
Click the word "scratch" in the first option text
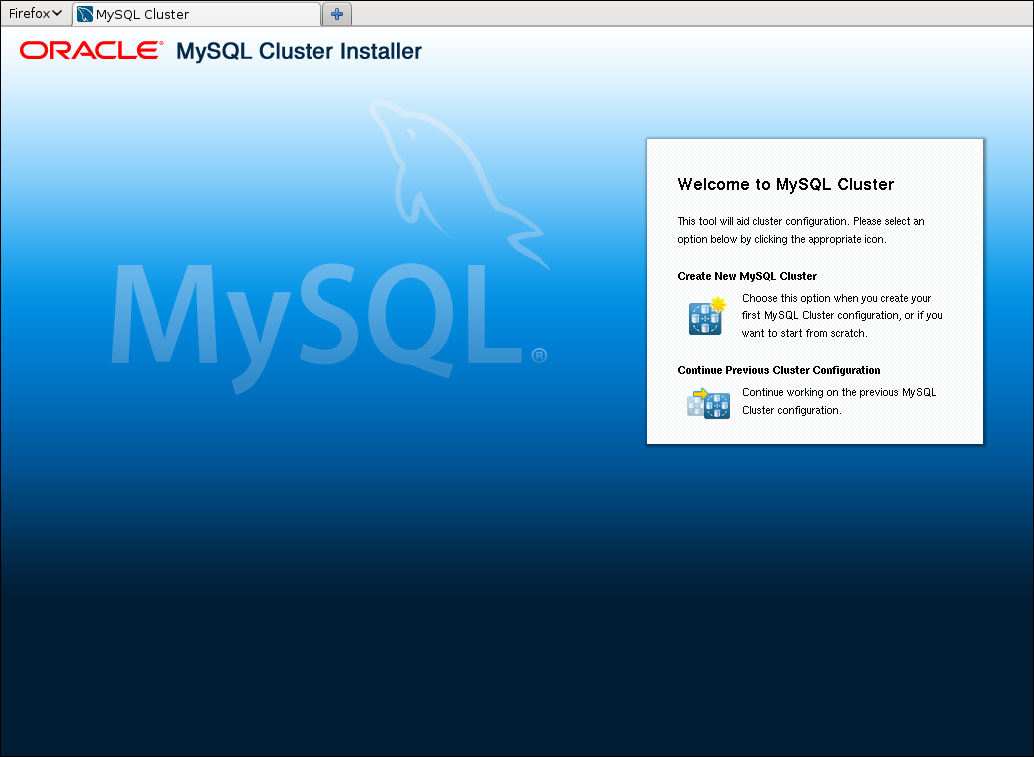(x=845, y=333)
